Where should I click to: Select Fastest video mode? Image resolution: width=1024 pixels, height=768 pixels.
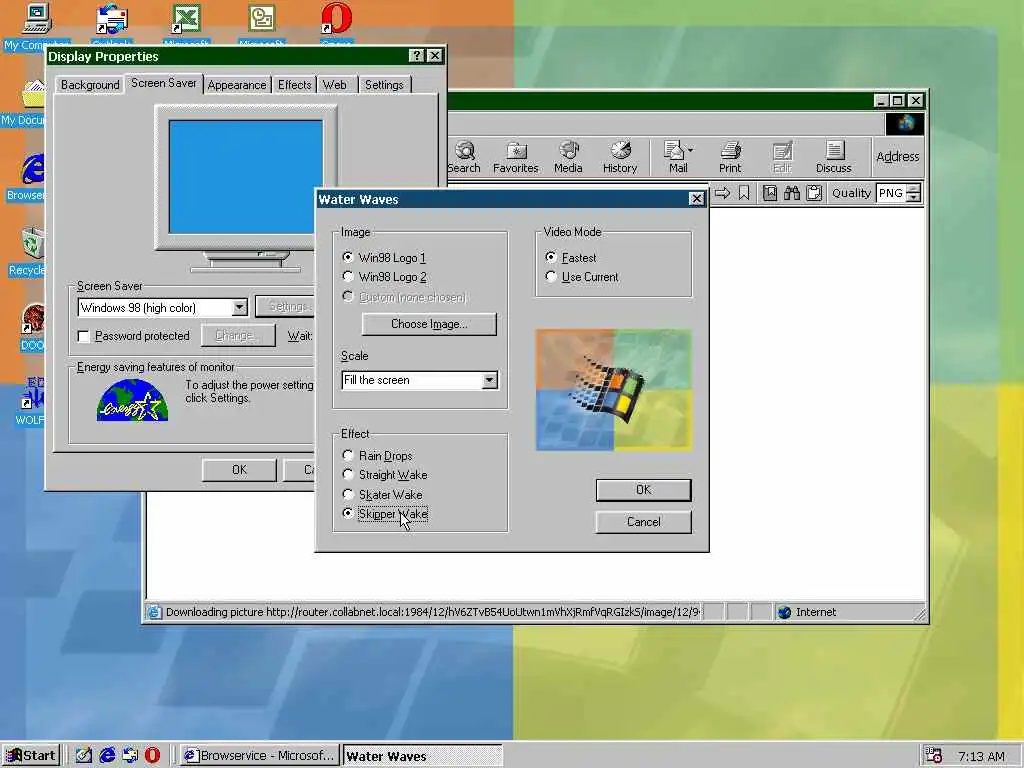coord(571,257)
